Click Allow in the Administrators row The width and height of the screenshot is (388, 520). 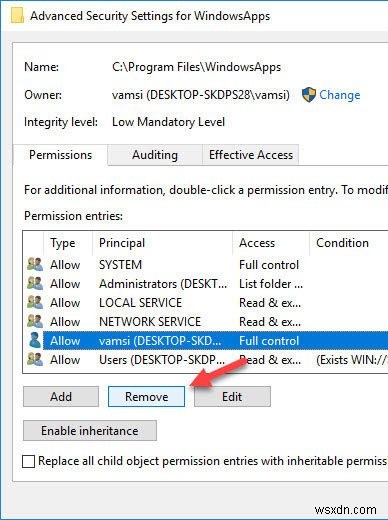[65, 284]
